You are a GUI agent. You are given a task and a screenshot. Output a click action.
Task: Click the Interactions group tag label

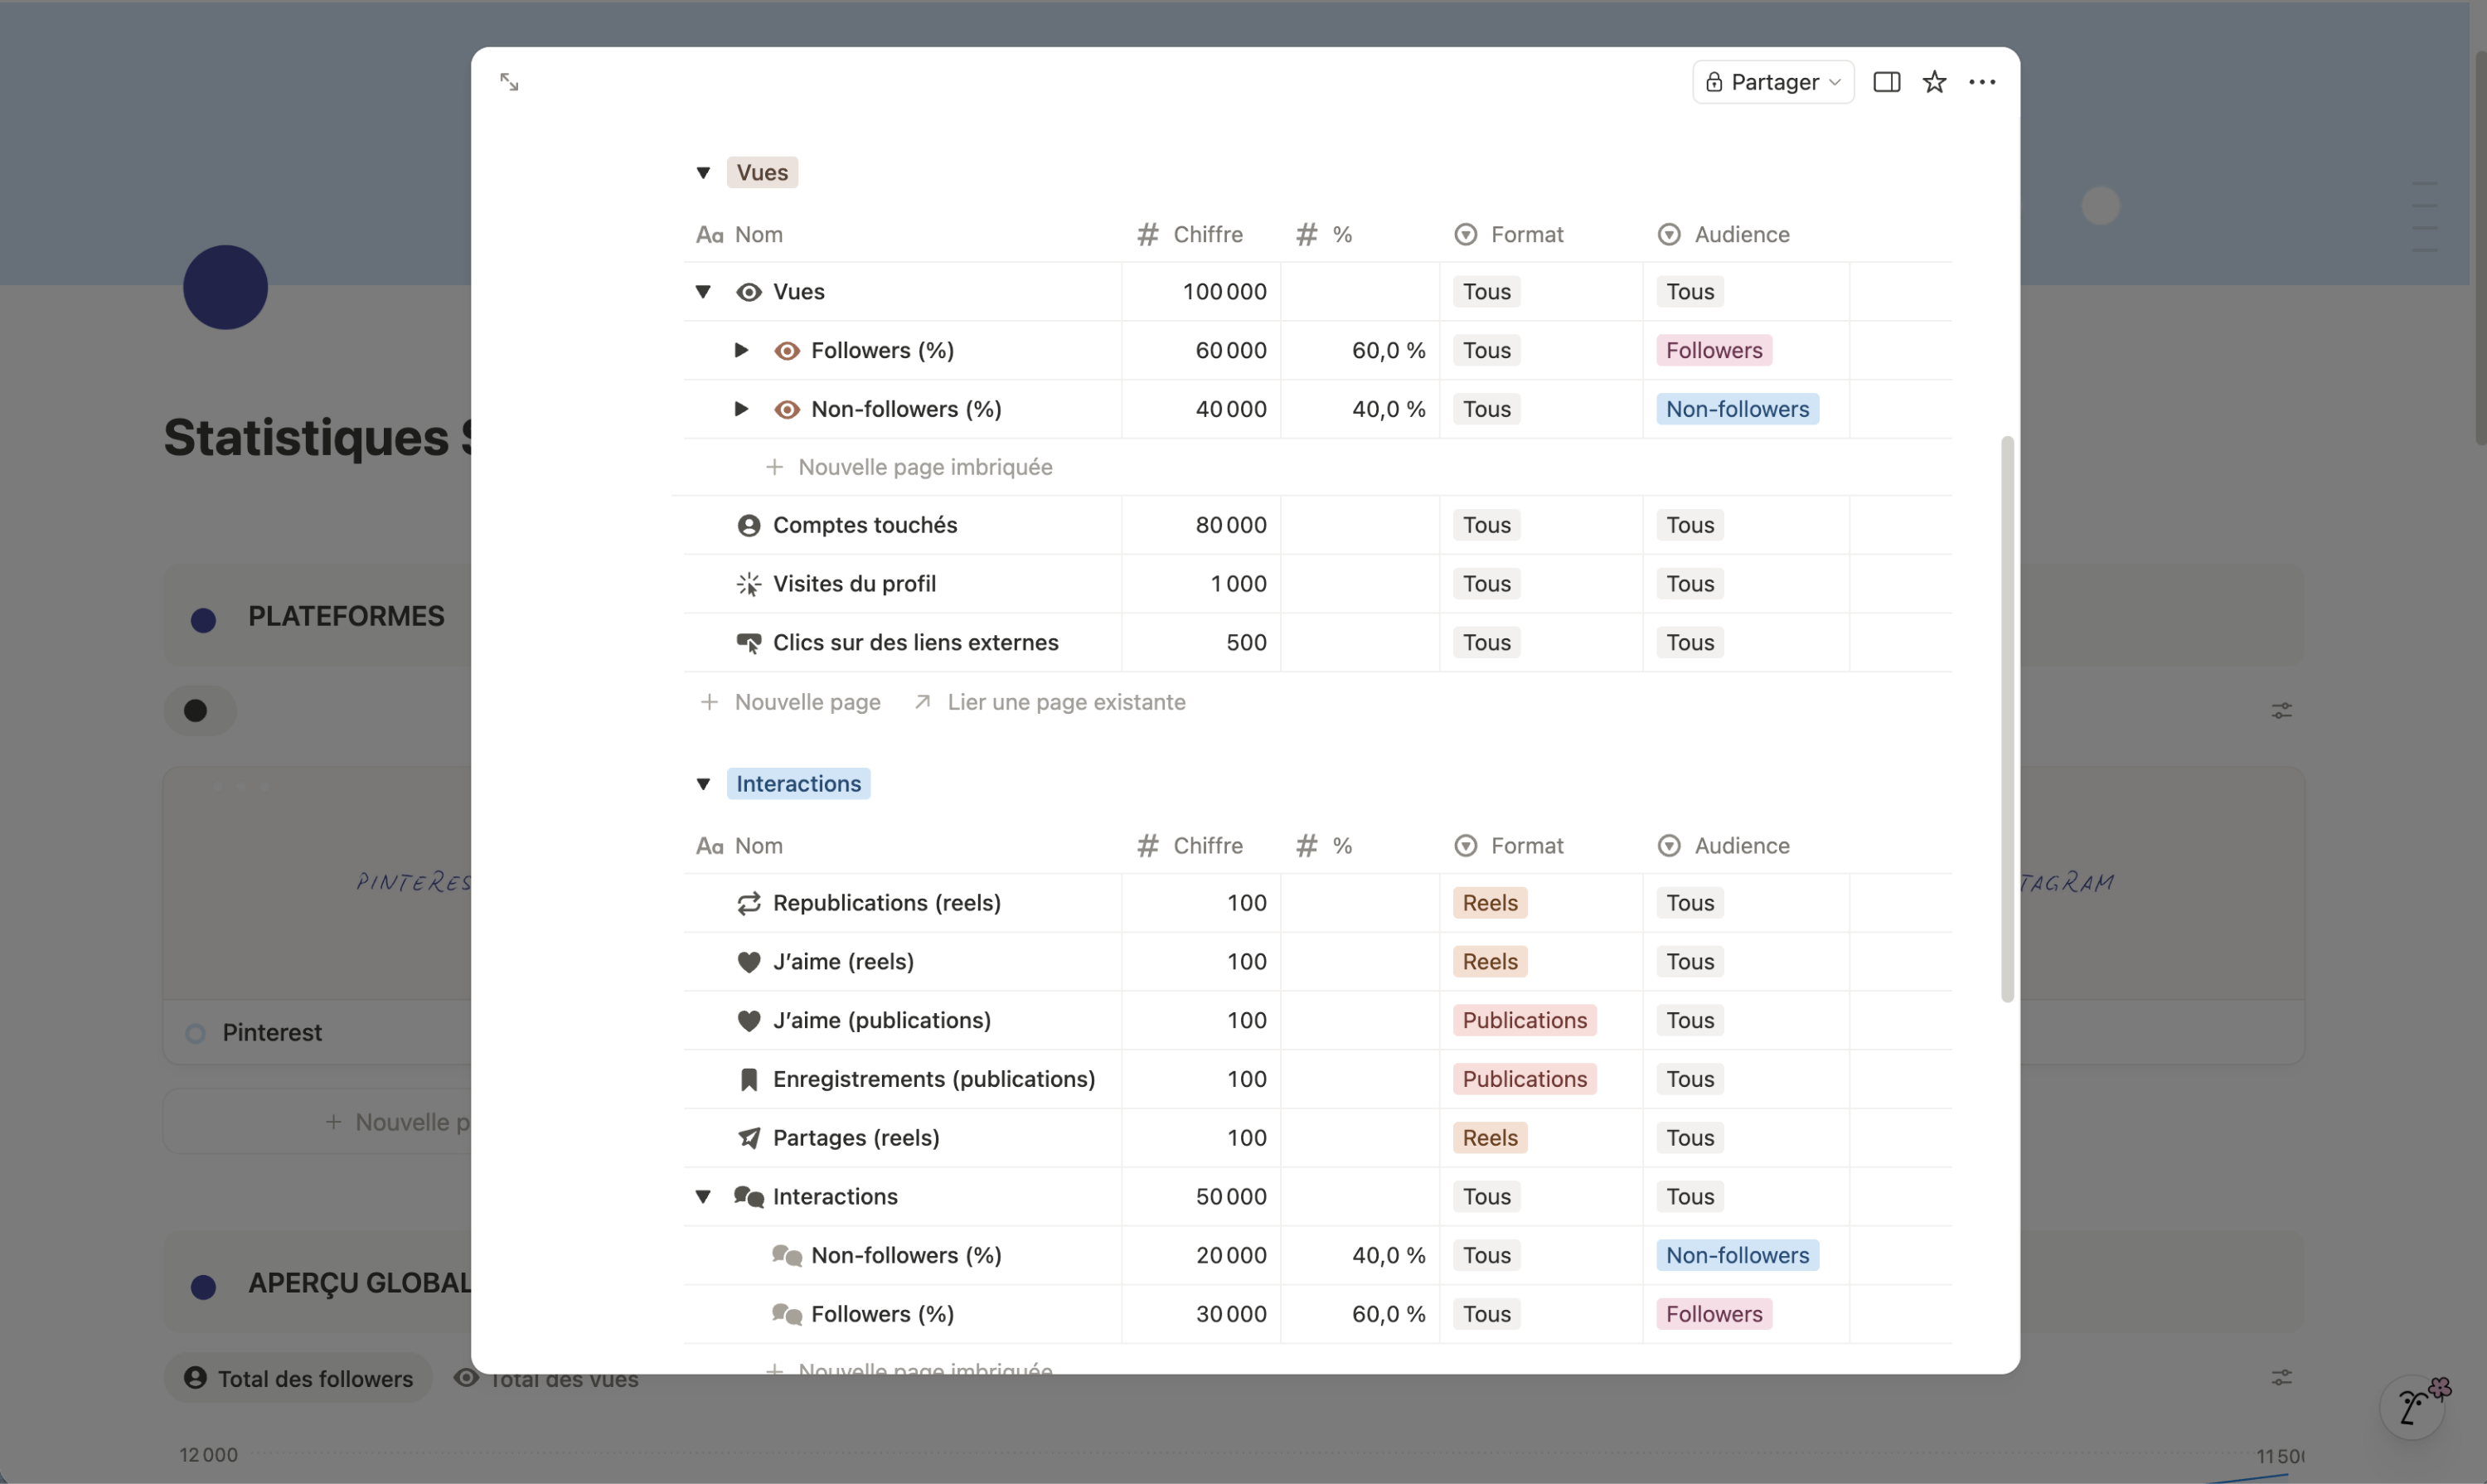click(x=798, y=784)
